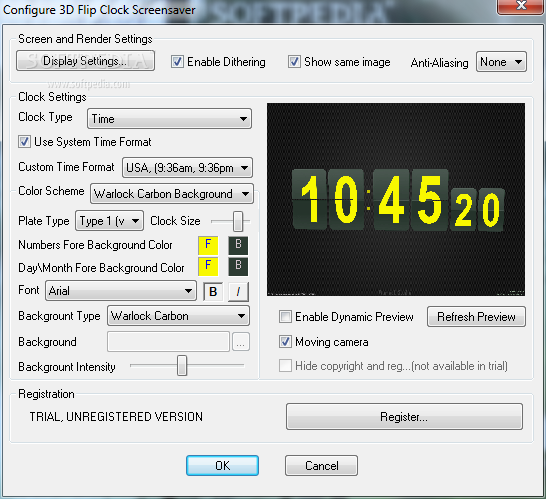Click Refresh Preview button

[476, 317]
